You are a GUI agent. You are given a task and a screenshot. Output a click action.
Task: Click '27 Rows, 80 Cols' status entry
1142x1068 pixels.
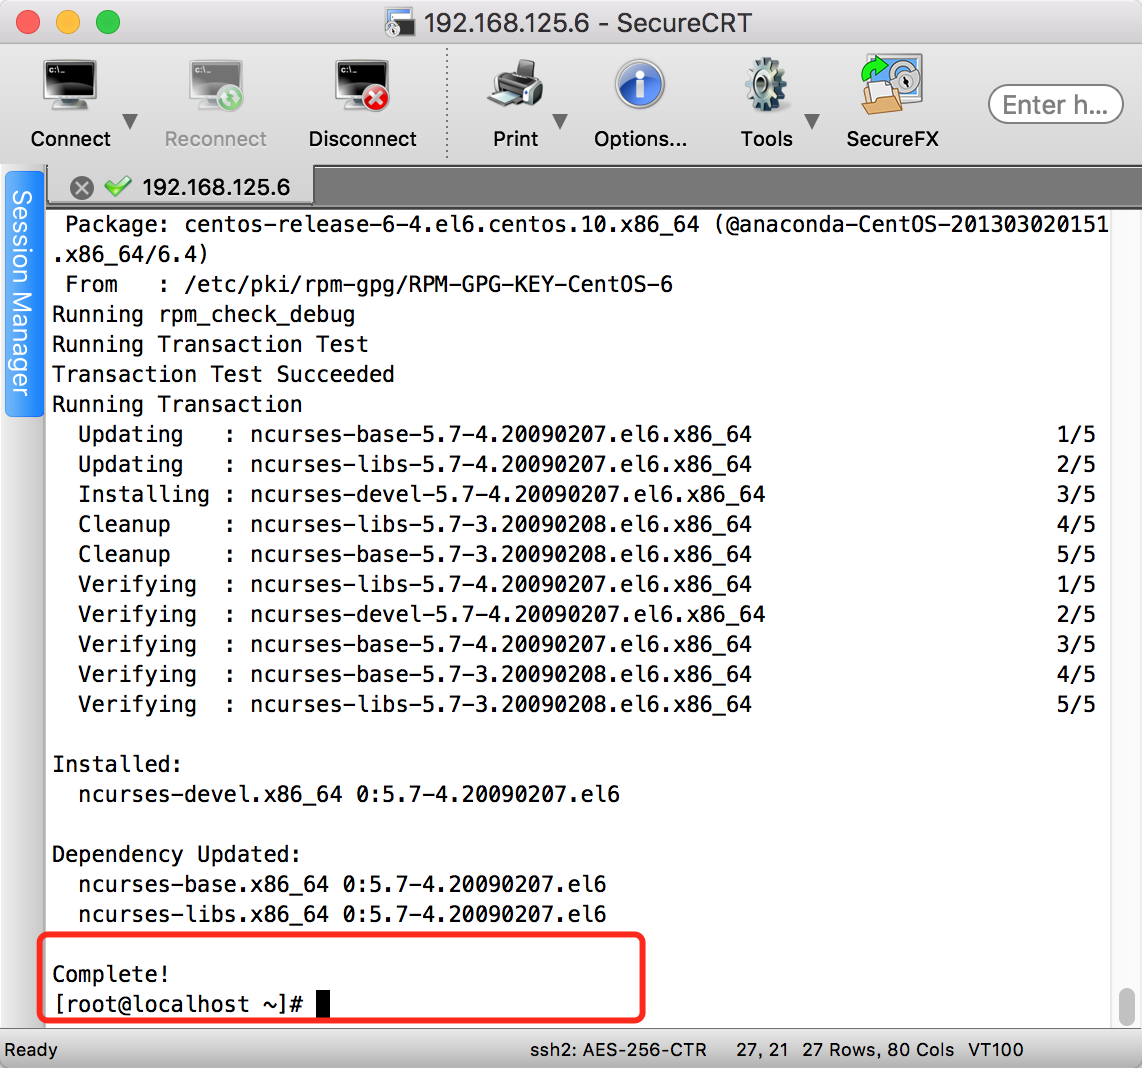[878, 1050]
